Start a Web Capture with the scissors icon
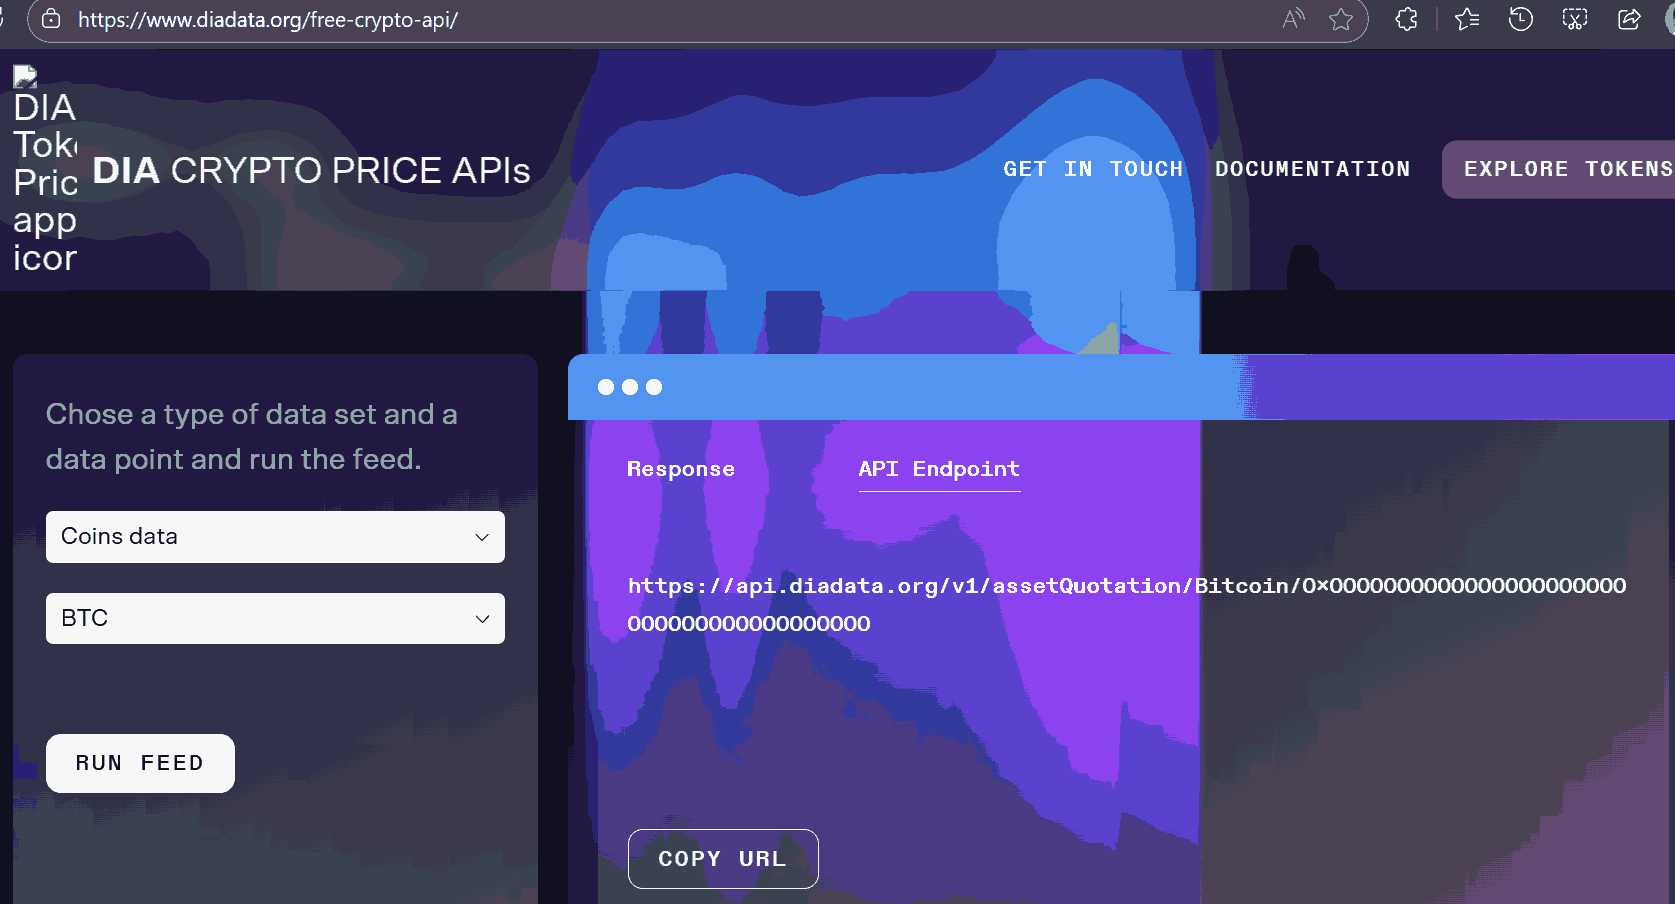Image resolution: width=1675 pixels, height=904 pixels. coord(1573,19)
